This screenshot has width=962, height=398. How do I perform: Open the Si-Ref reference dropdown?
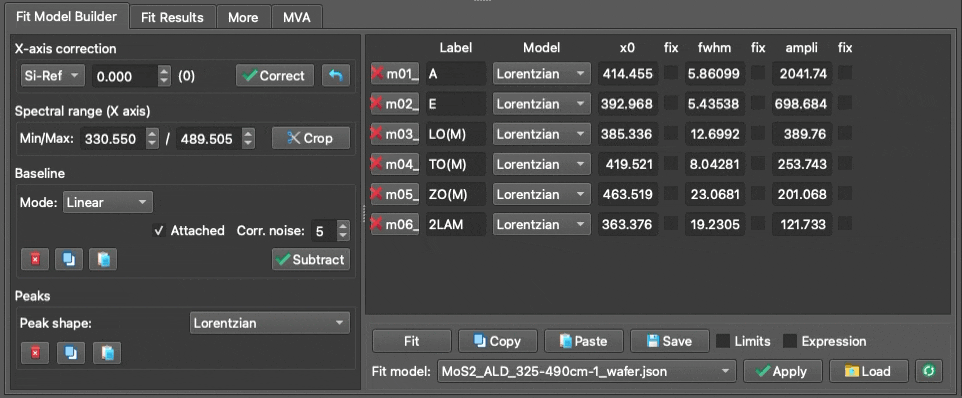pos(52,76)
